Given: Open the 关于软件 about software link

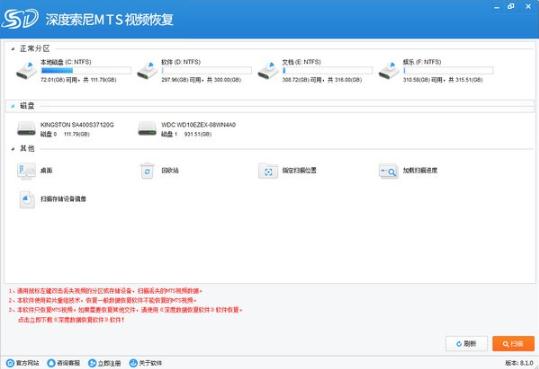Looking at the screenshot, I should click(145, 363).
